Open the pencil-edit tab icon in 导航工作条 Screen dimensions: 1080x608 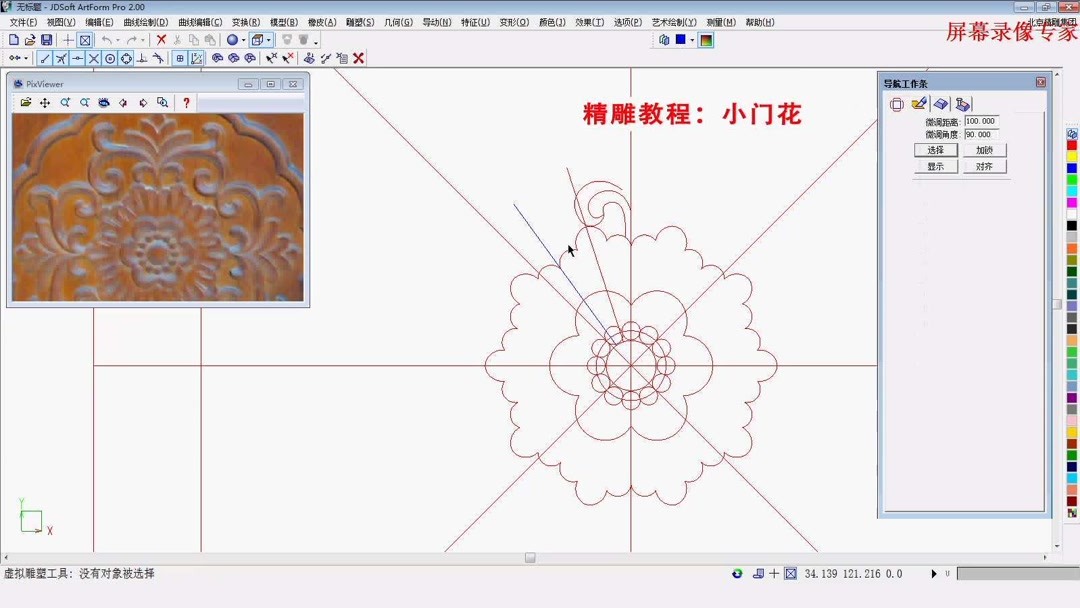click(918, 105)
